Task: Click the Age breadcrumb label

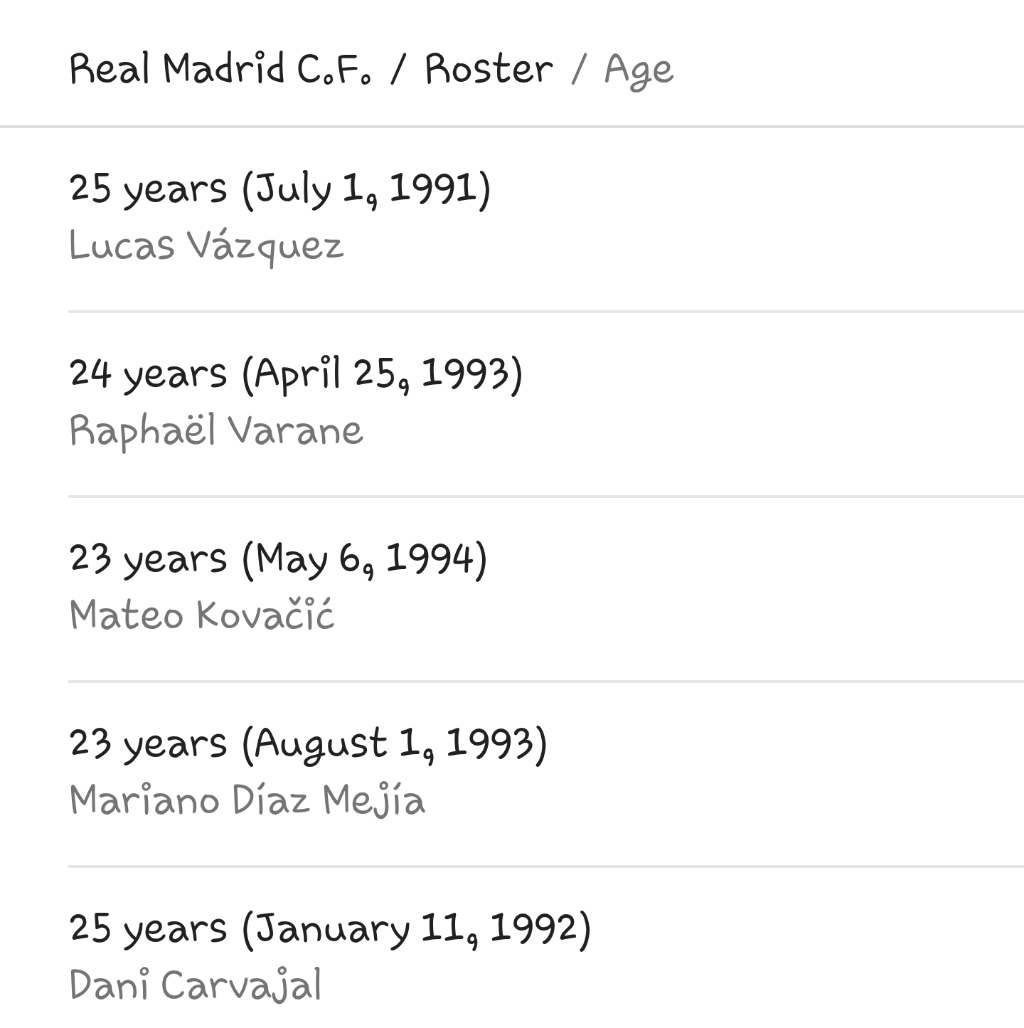Action: pos(639,71)
